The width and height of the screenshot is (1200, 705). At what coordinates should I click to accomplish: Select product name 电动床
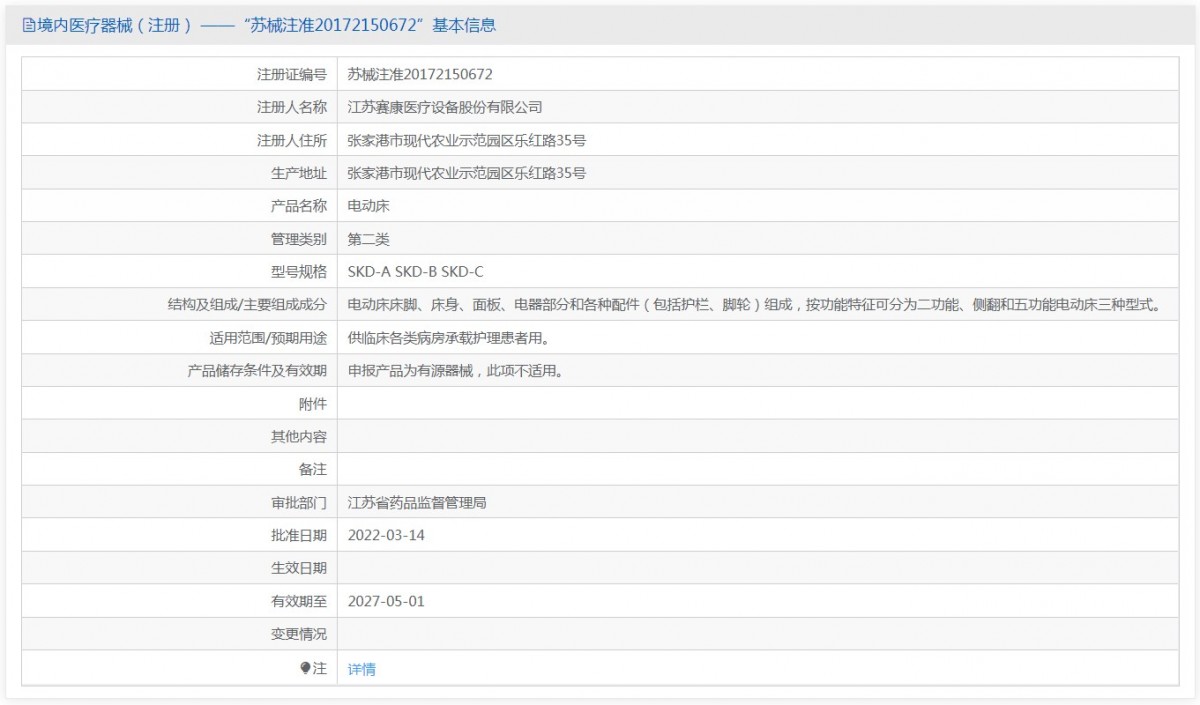[x=368, y=206]
